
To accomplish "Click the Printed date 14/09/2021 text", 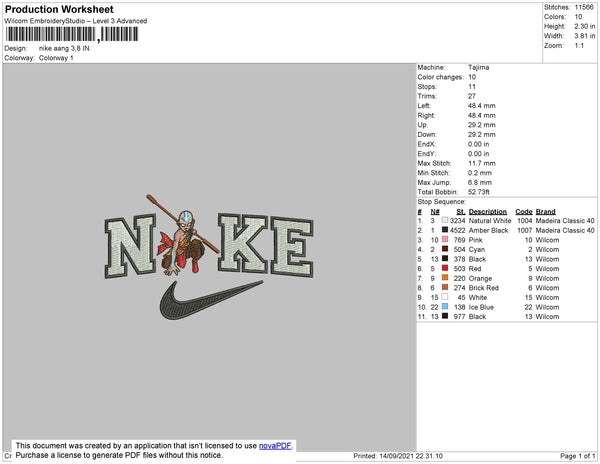I will [x=398, y=456].
